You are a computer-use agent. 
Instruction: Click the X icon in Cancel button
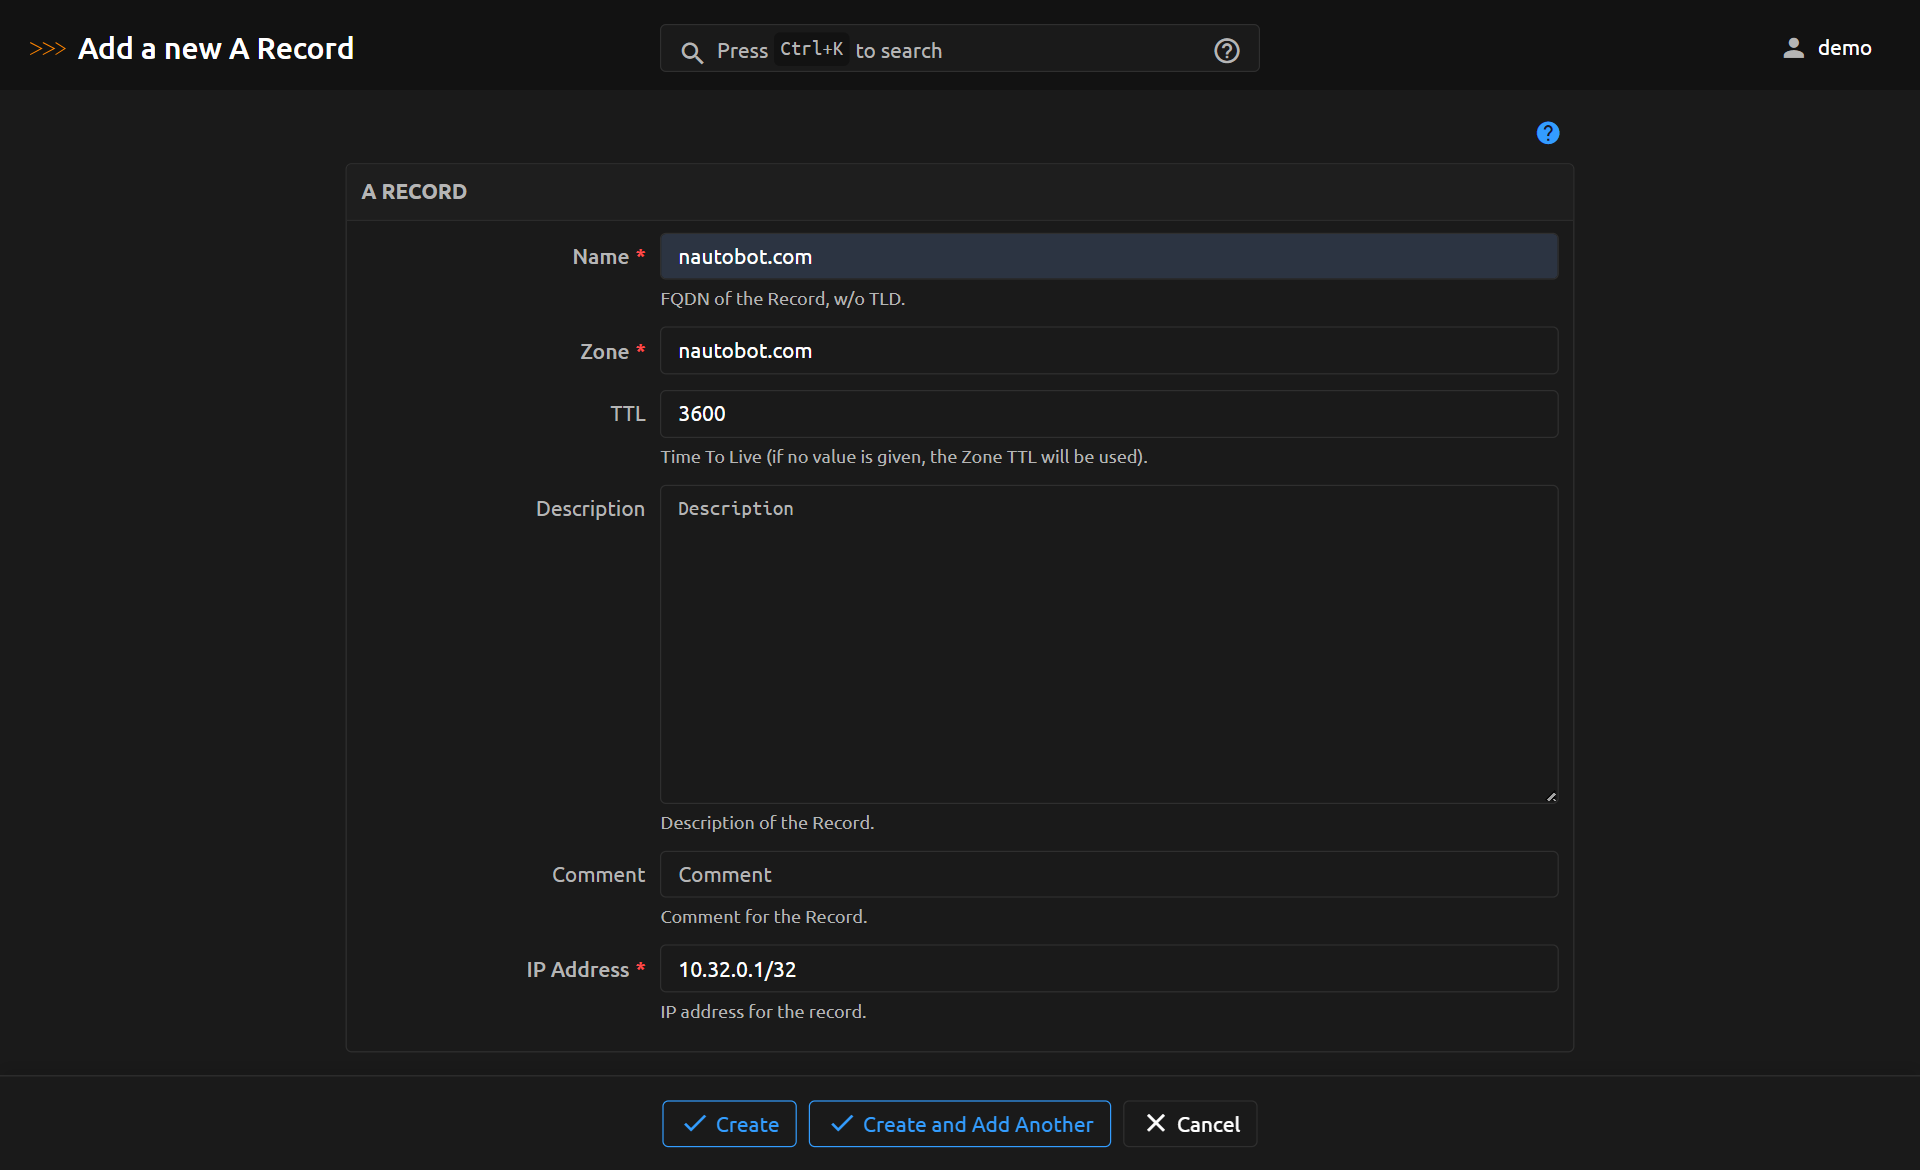point(1155,1123)
